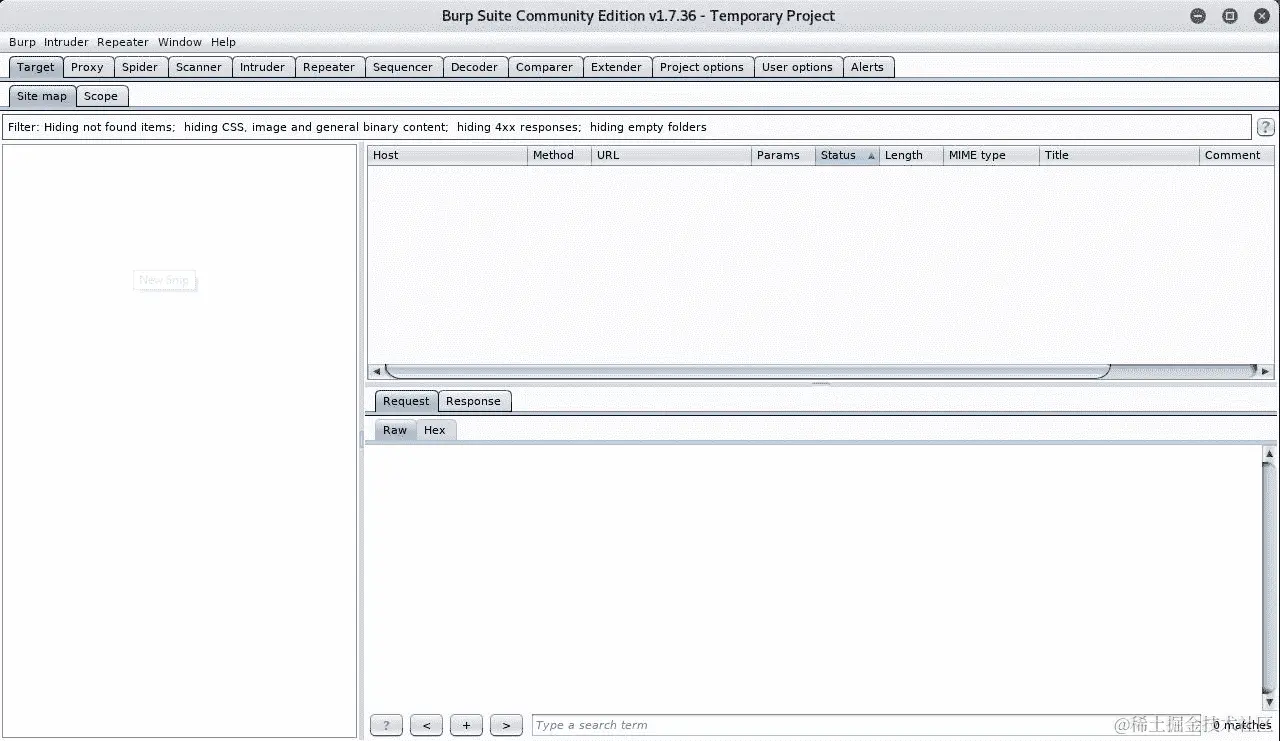Viewport: 1280px width, 741px height.
Task: Switch to the Repeater tab
Action: [x=329, y=67]
